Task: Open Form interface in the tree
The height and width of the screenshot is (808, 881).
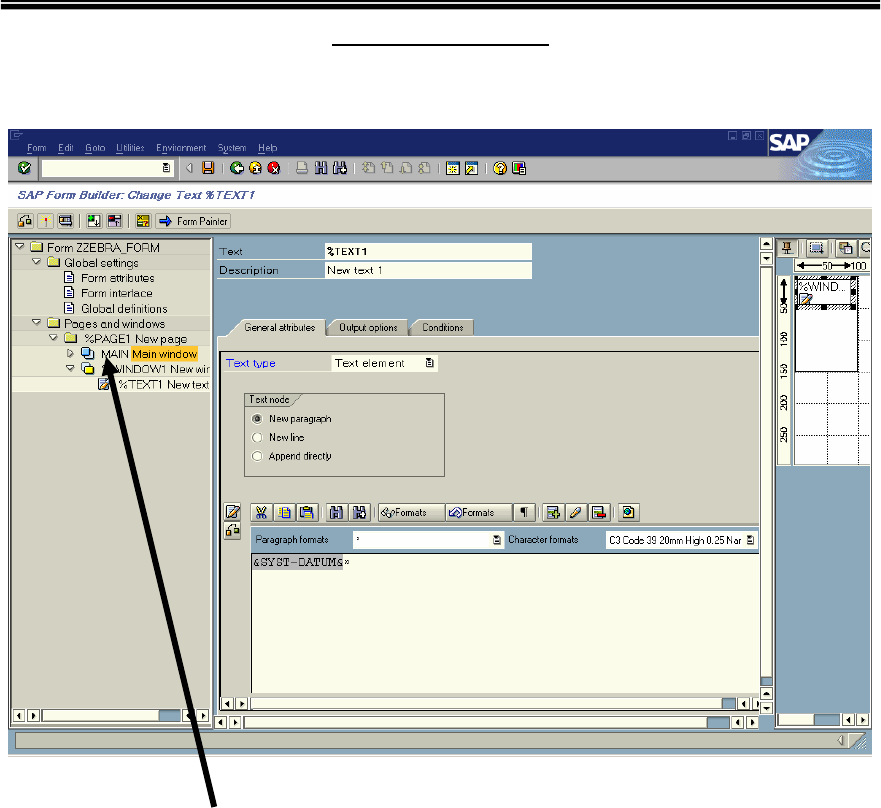Action: pos(116,293)
